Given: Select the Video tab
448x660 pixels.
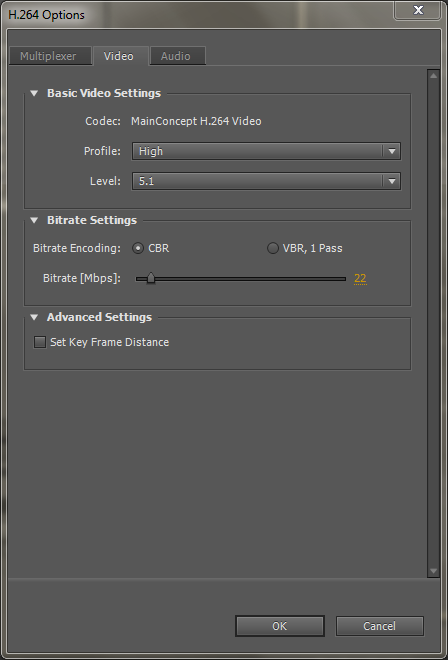Looking at the screenshot, I should coord(120,56).
